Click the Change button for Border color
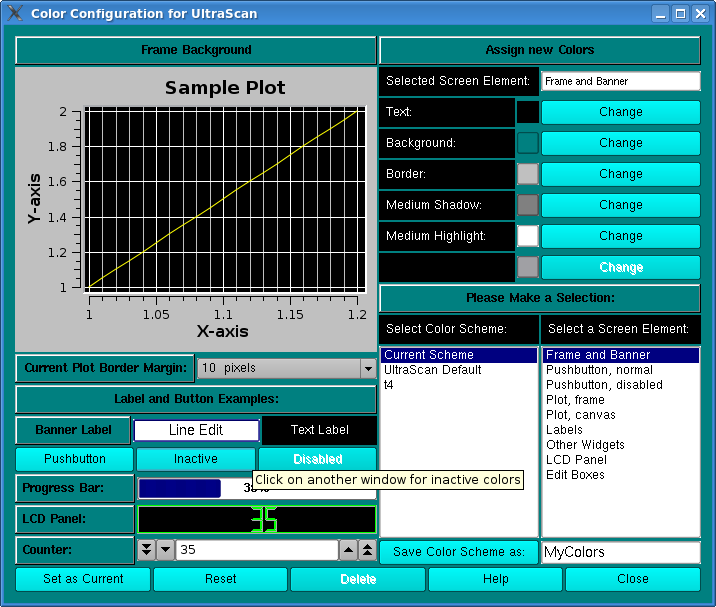Screen dimensions: 716x607 click(621, 174)
